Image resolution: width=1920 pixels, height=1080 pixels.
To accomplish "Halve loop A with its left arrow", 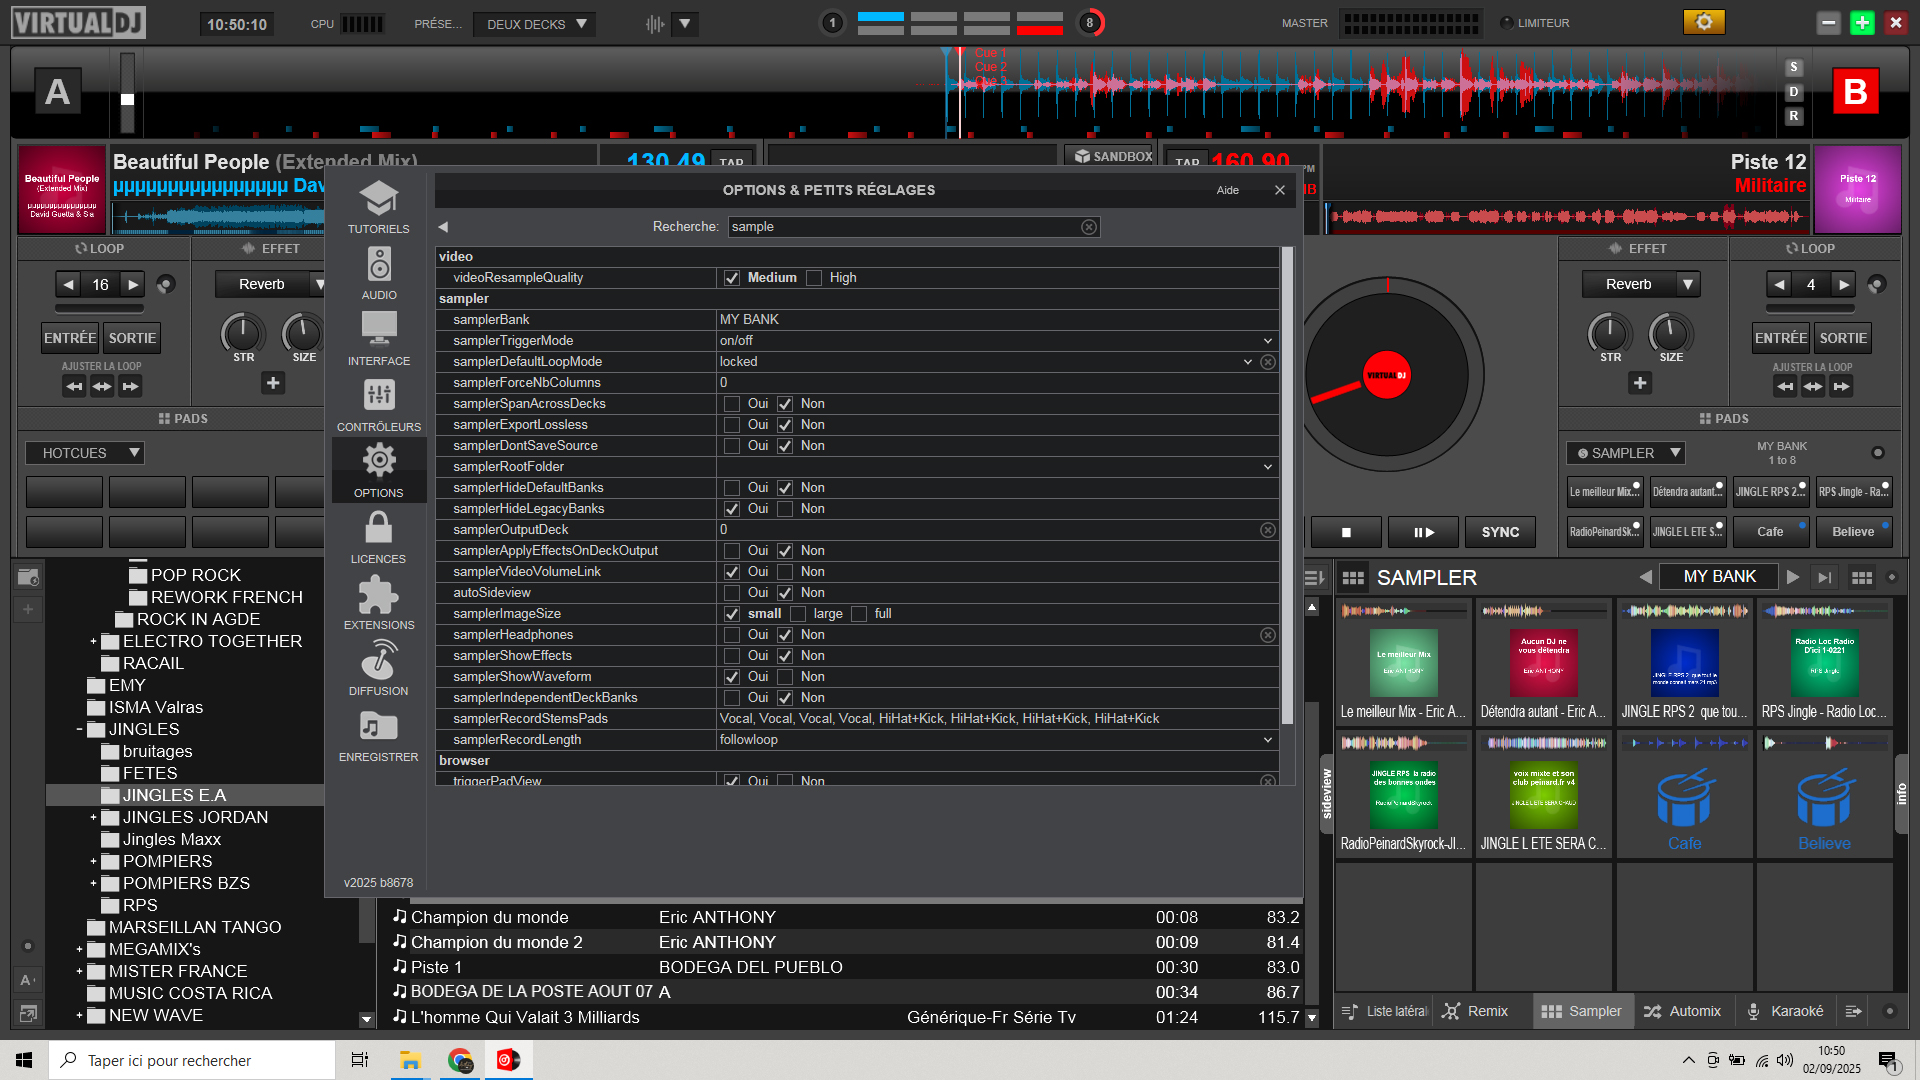I will coord(68,285).
